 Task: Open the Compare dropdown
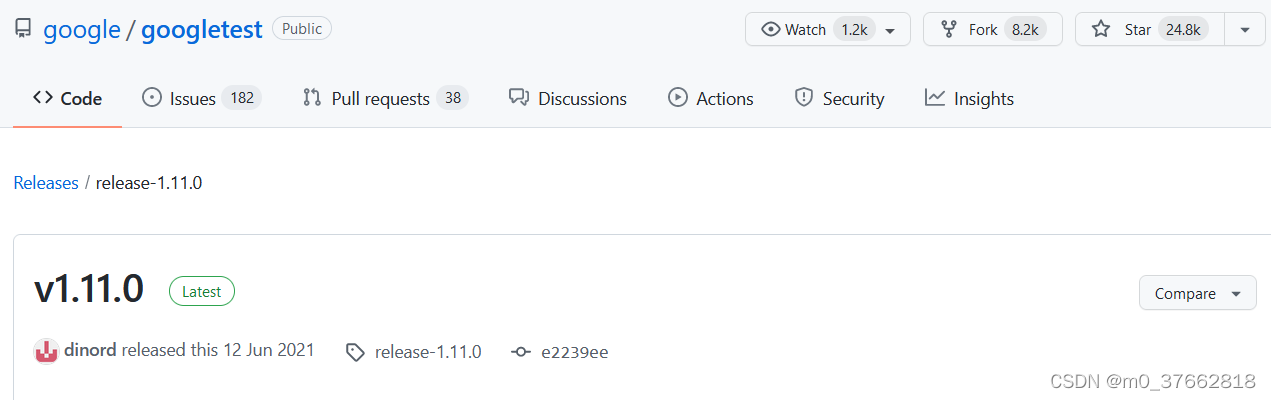point(1197,294)
